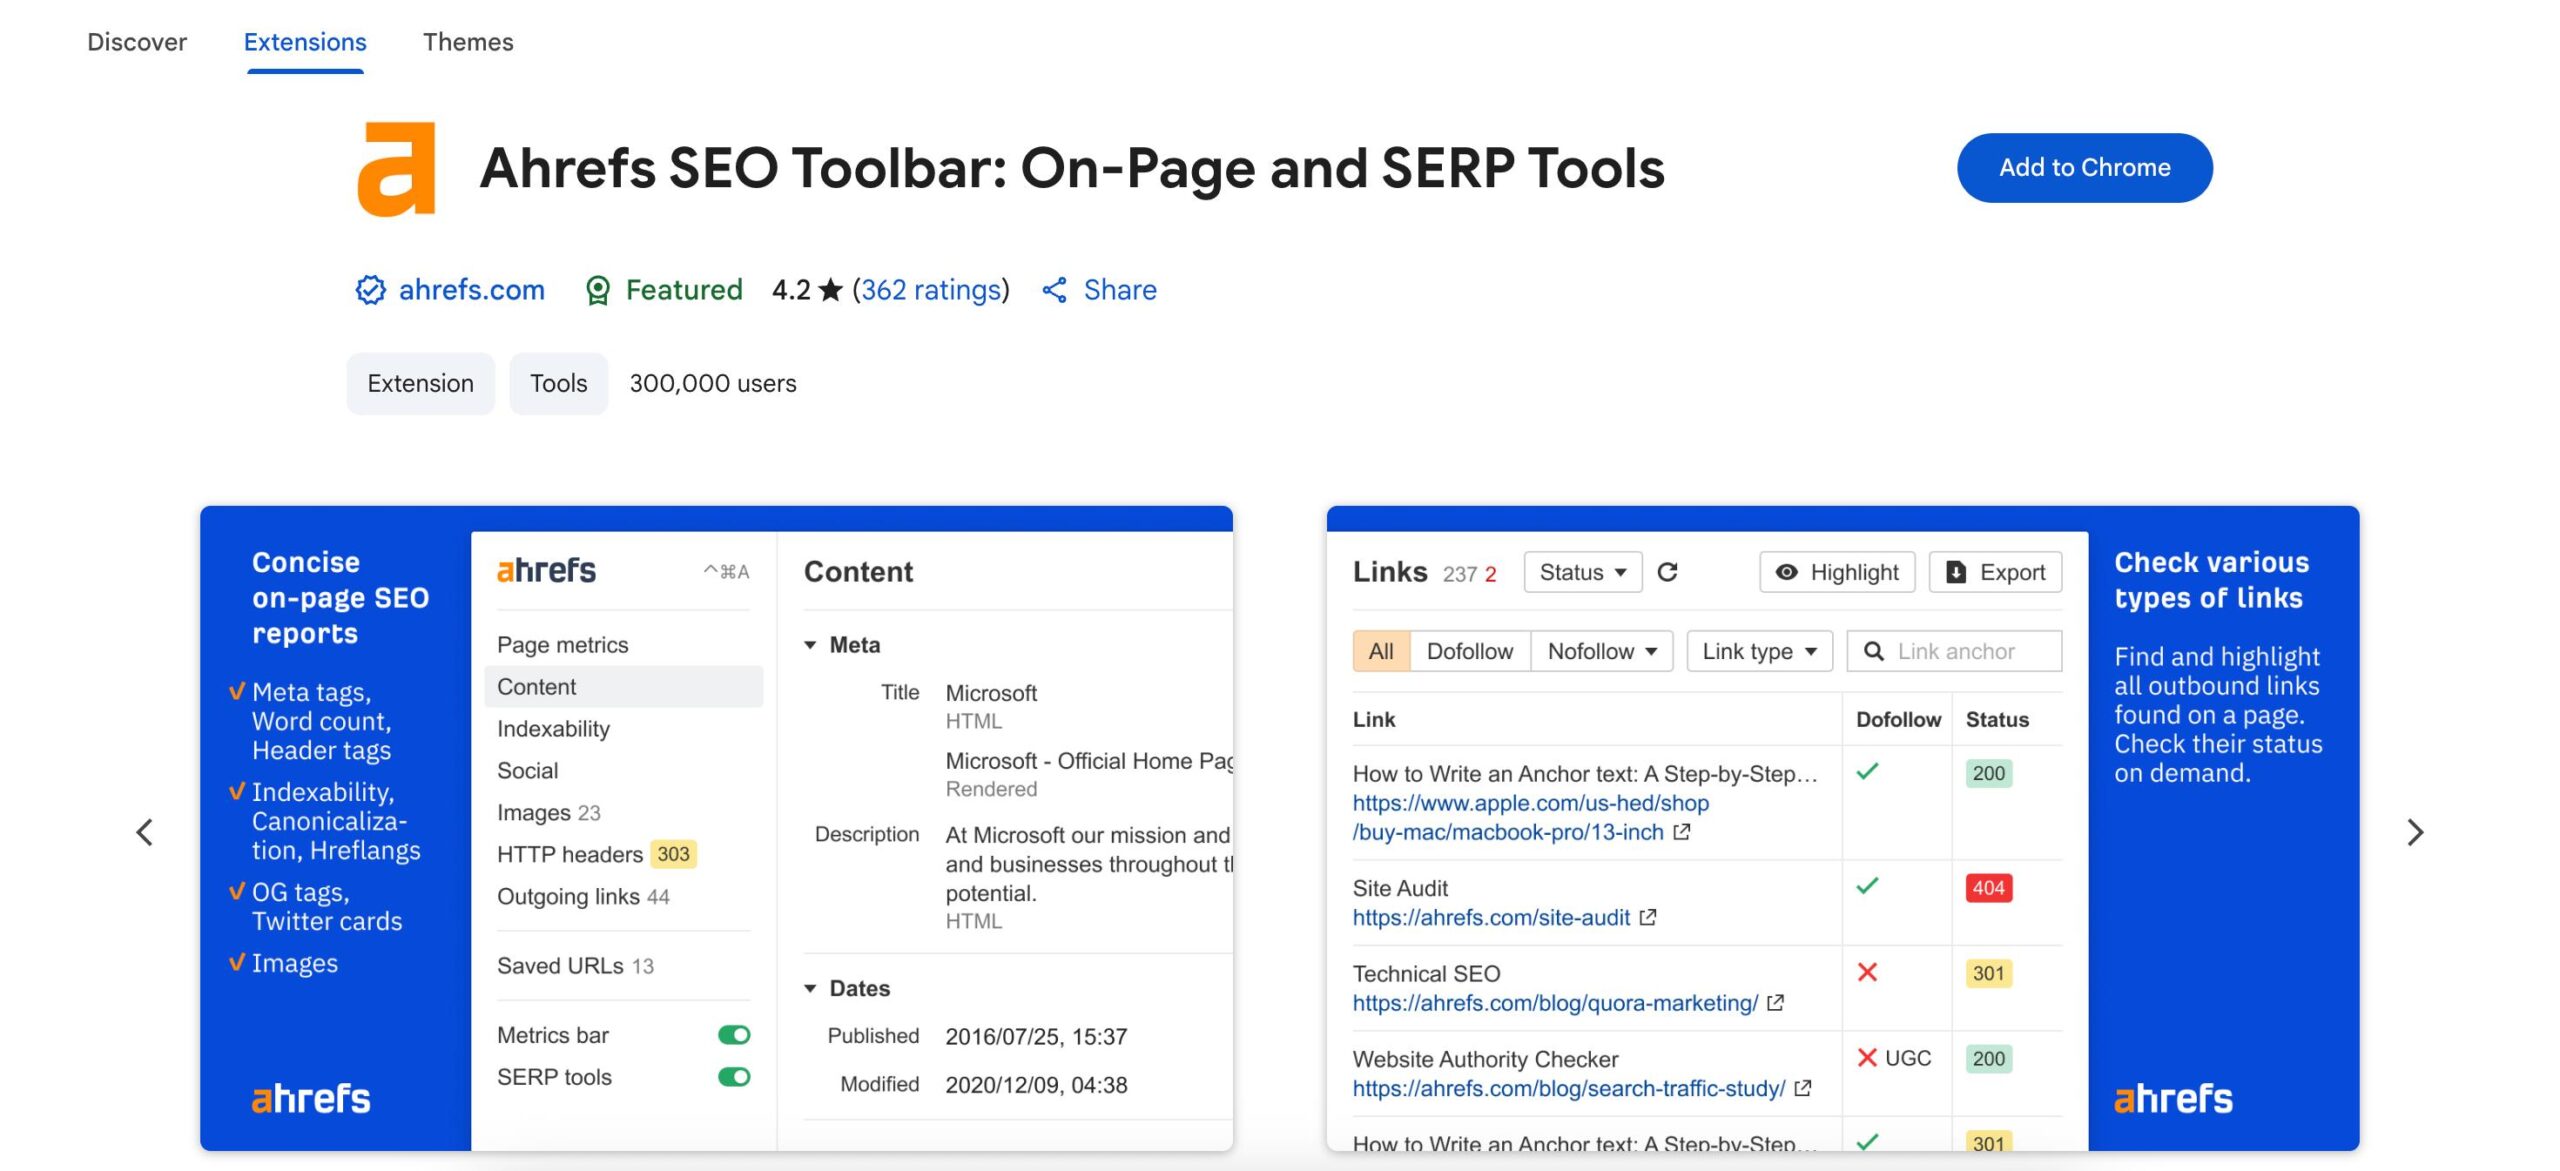Viewport: 2560px width, 1171px height.
Task: Click the 301 badge in Technical SEO row
Action: click(1989, 973)
